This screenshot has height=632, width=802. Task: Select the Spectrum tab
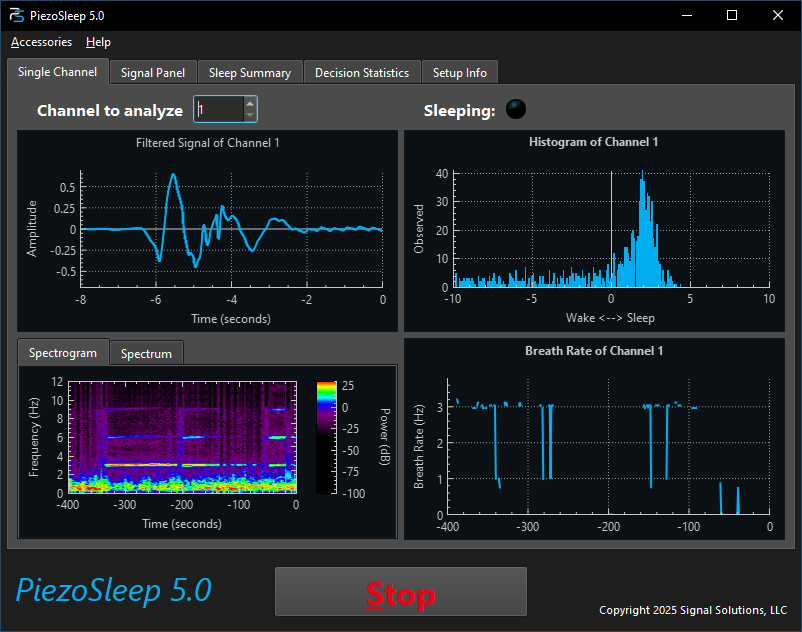point(146,354)
